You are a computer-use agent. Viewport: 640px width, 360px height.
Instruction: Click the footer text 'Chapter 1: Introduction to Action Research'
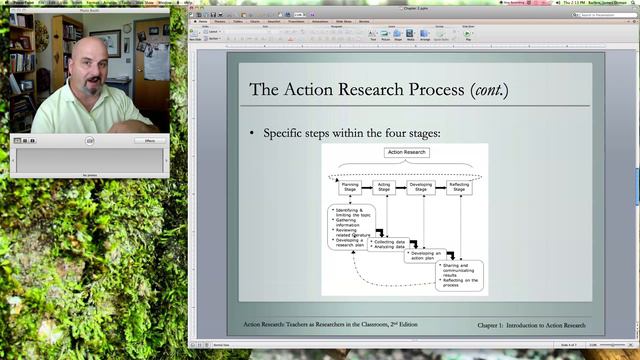click(x=531, y=325)
